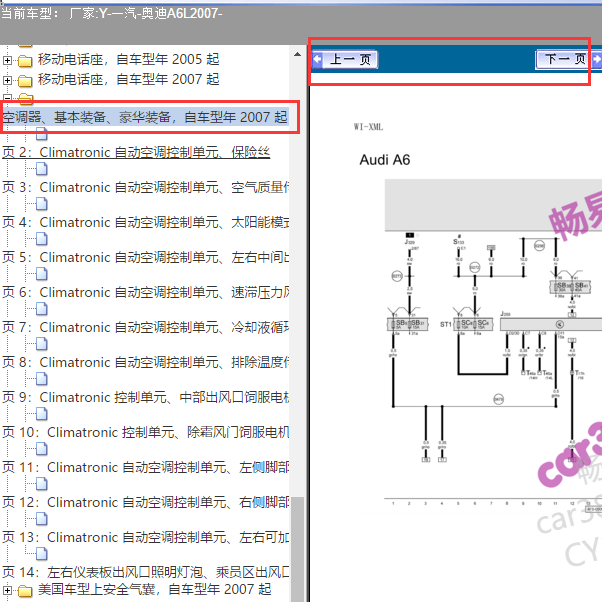The height and width of the screenshot is (602, 602).
Task: Click document icon above 页 13
Action: [42, 519]
